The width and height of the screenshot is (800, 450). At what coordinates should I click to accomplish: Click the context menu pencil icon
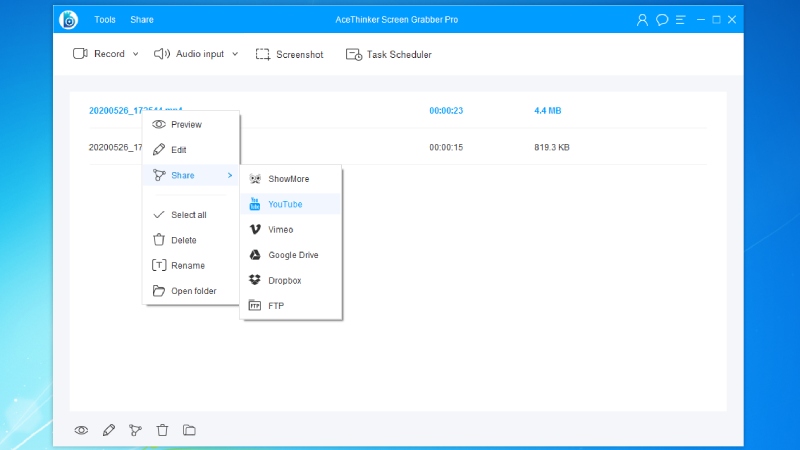click(159, 149)
